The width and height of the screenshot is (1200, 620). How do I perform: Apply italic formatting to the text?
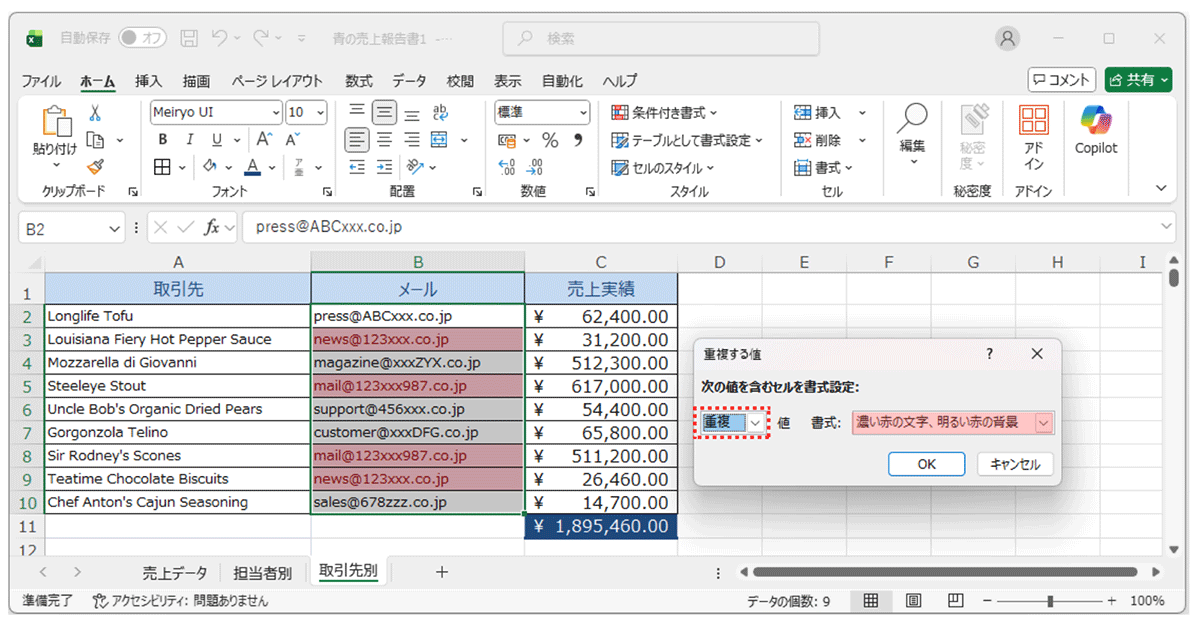pyautogui.click(x=187, y=140)
